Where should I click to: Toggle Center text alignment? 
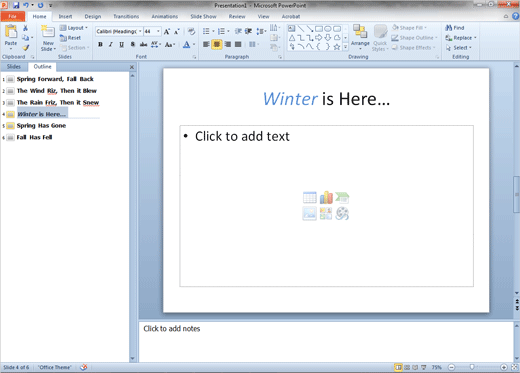tap(217, 44)
